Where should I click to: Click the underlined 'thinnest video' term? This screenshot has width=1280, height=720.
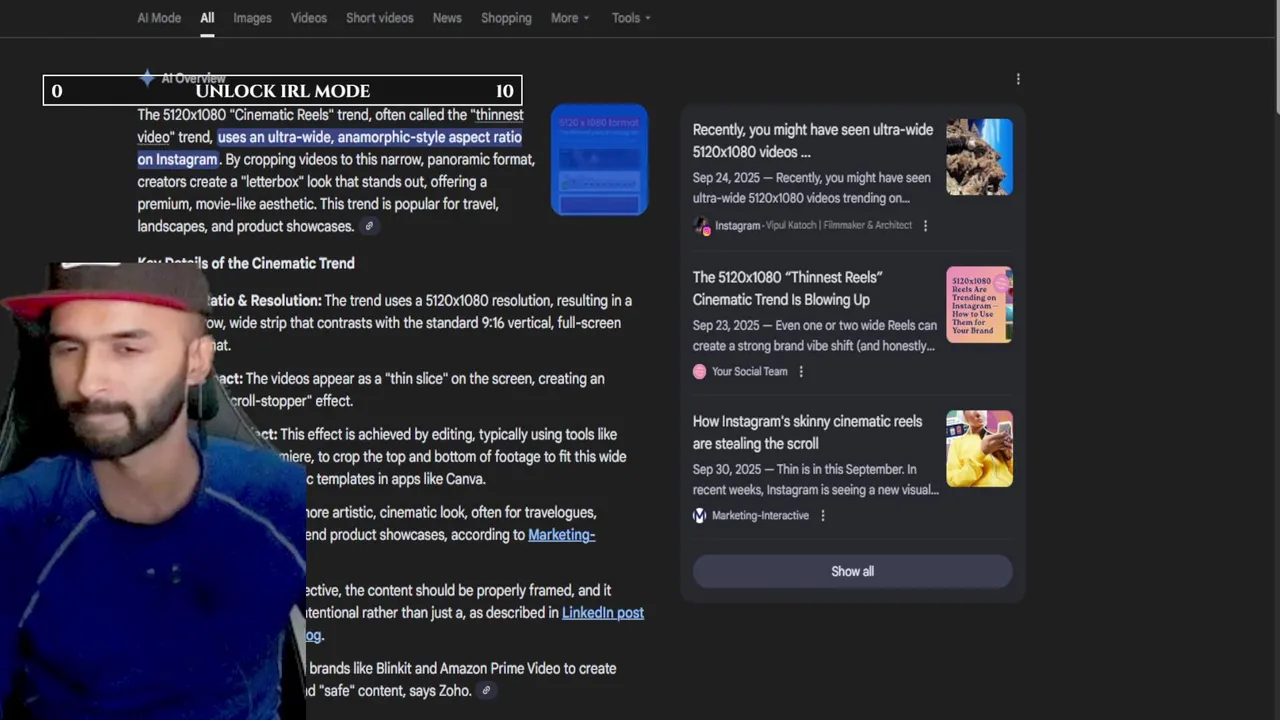click(x=499, y=115)
